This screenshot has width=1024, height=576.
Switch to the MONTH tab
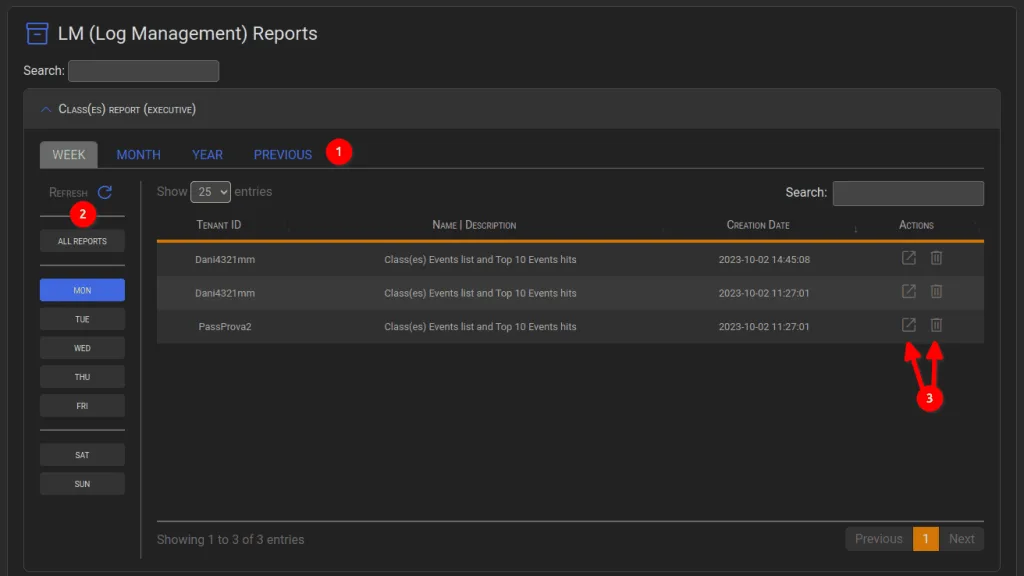pyautogui.click(x=138, y=155)
